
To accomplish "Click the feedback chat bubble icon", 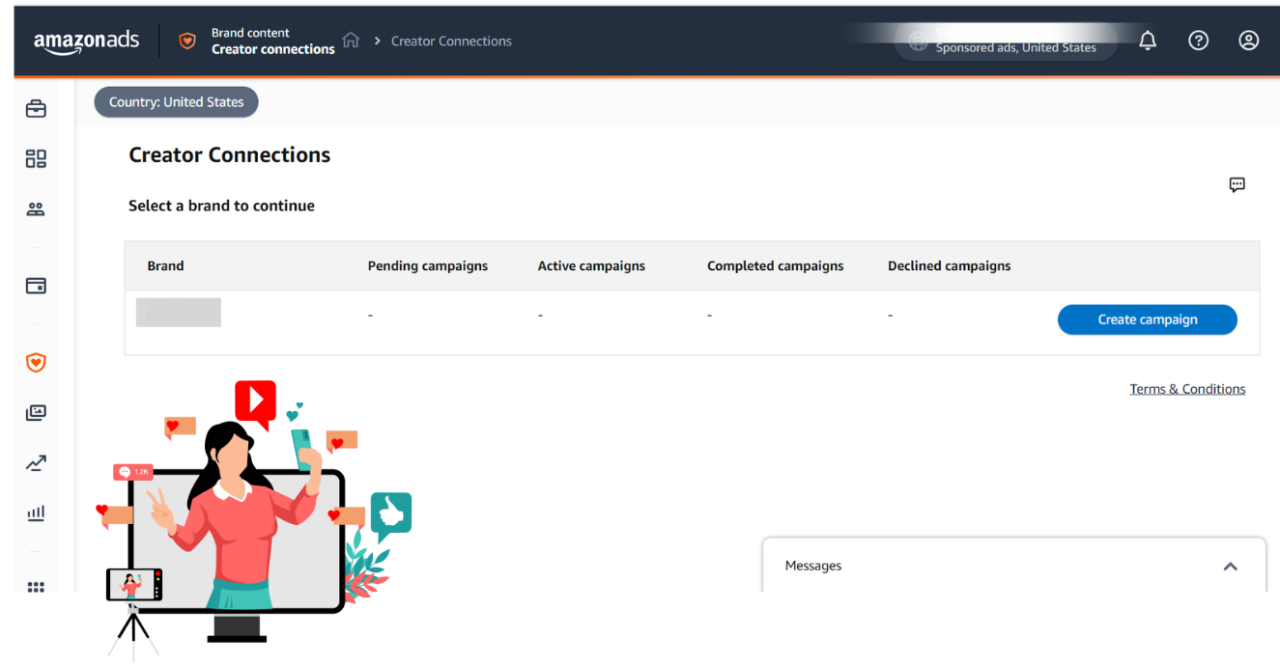I will [x=1237, y=185].
